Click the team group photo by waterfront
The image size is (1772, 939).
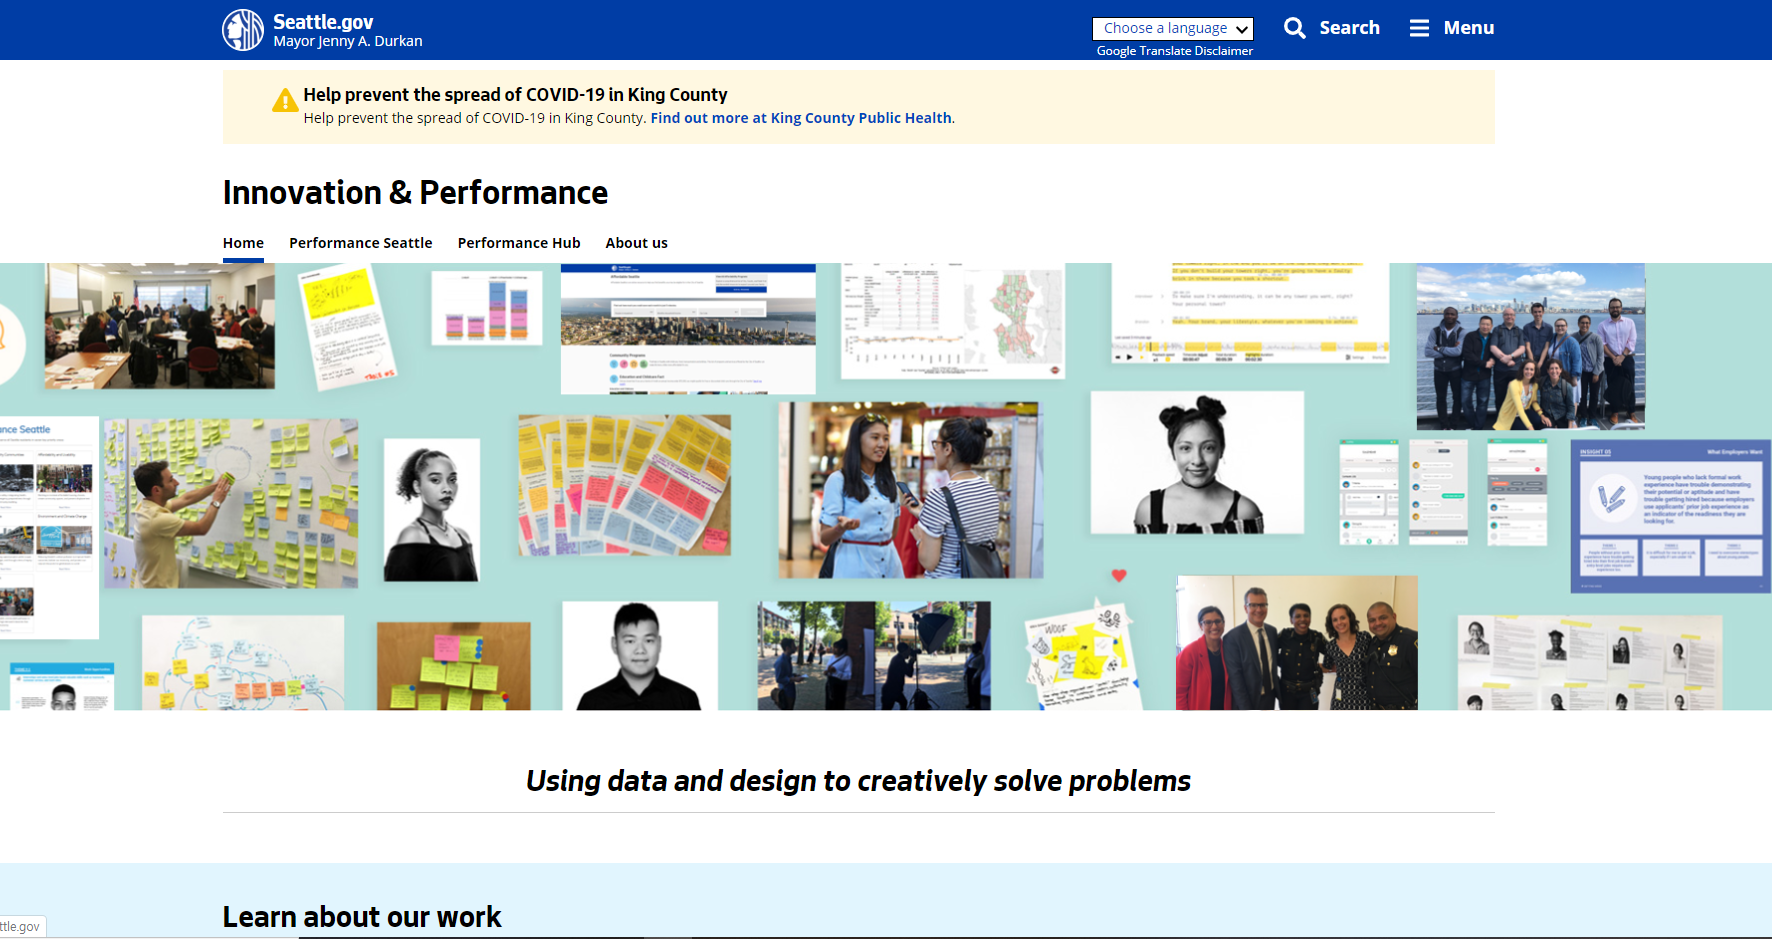(x=1530, y=346)
